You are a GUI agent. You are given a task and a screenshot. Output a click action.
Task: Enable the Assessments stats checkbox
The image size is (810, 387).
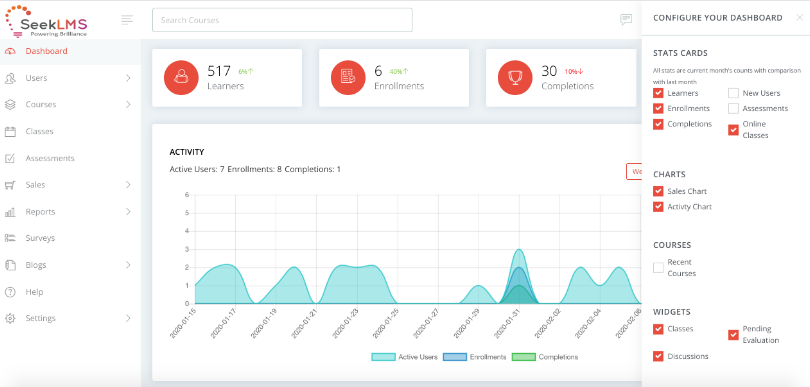tap(734, 109)
